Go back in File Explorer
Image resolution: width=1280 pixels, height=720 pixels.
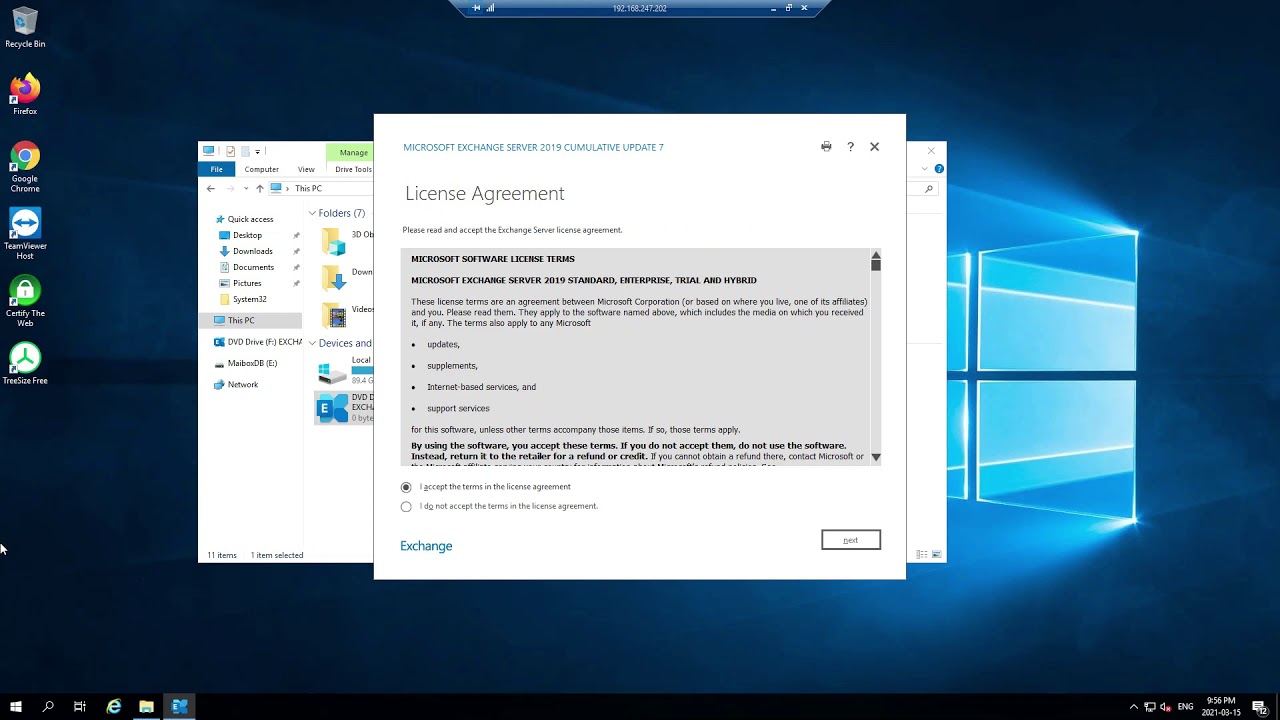point(210,188)
